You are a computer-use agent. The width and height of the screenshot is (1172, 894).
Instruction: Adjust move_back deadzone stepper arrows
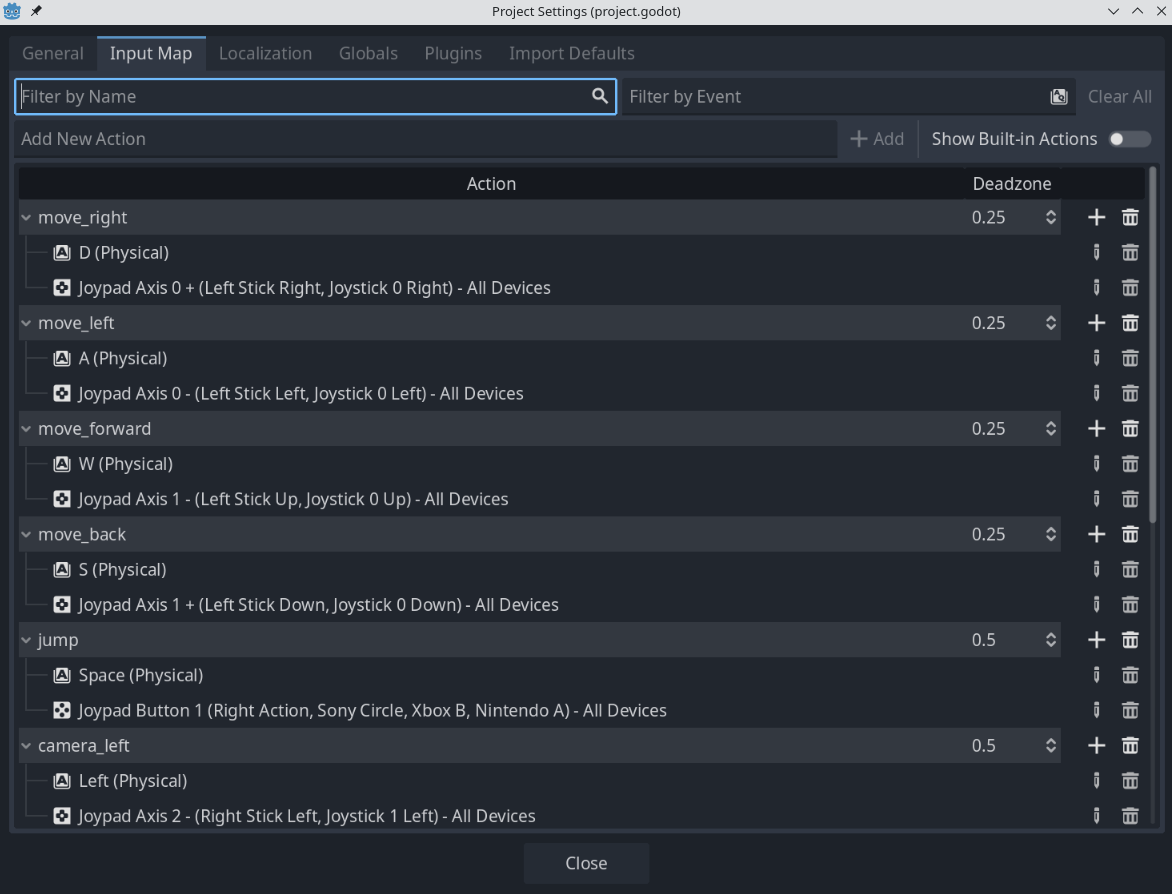click(x=1050, y=535)
